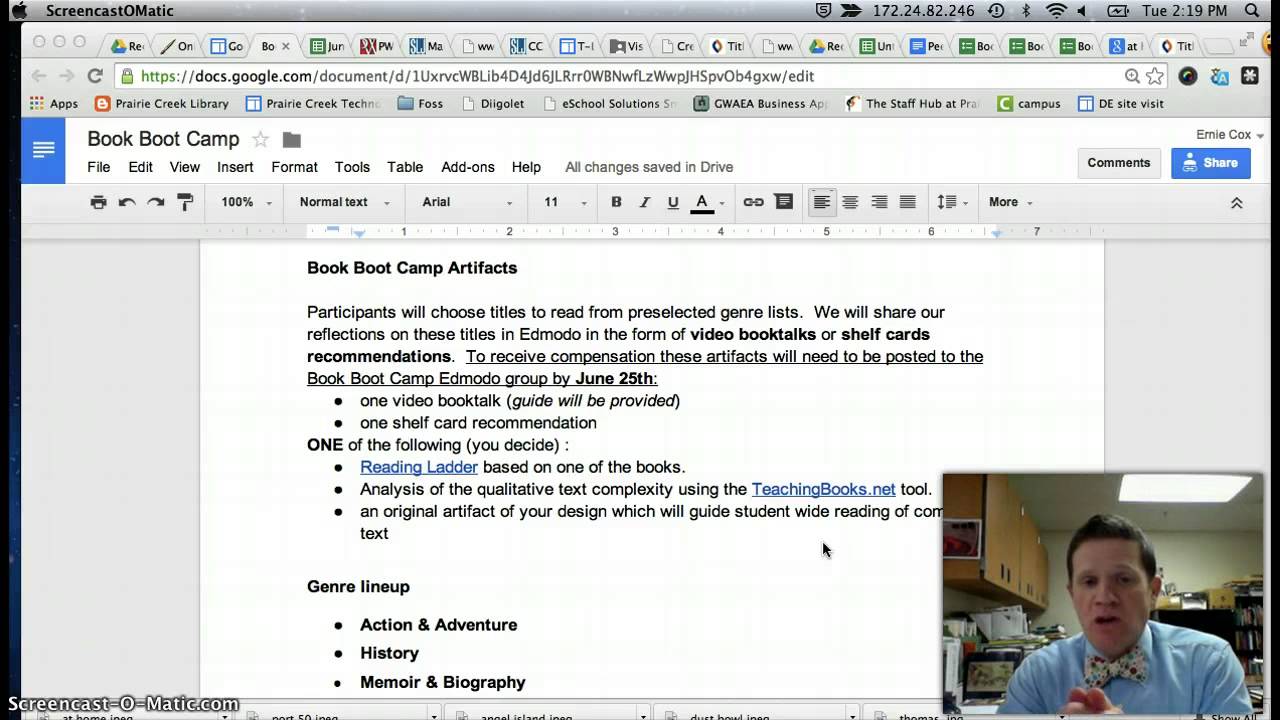
Task: Open the Normal text style dropdown
Action: 344,202
